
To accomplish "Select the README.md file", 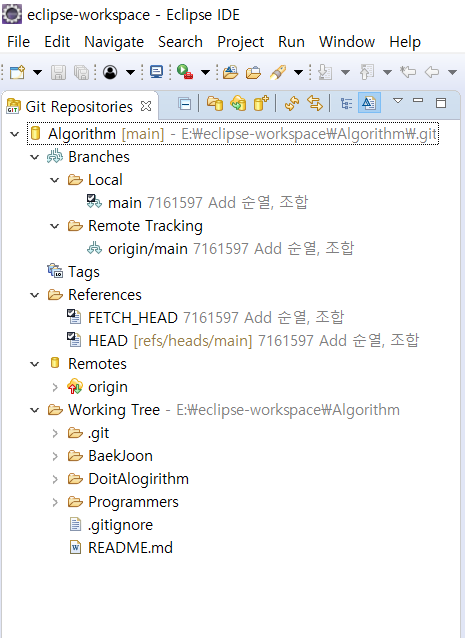I will click(x=121, y=548).
